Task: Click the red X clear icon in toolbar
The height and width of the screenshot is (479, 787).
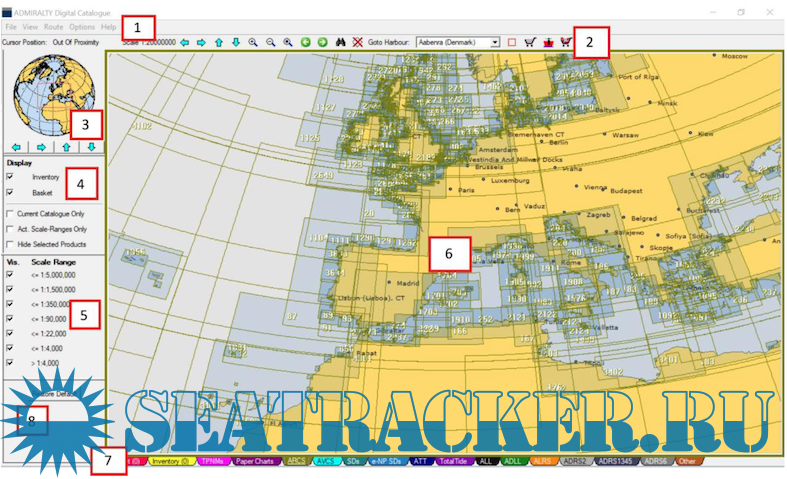Action: [357, 43]
